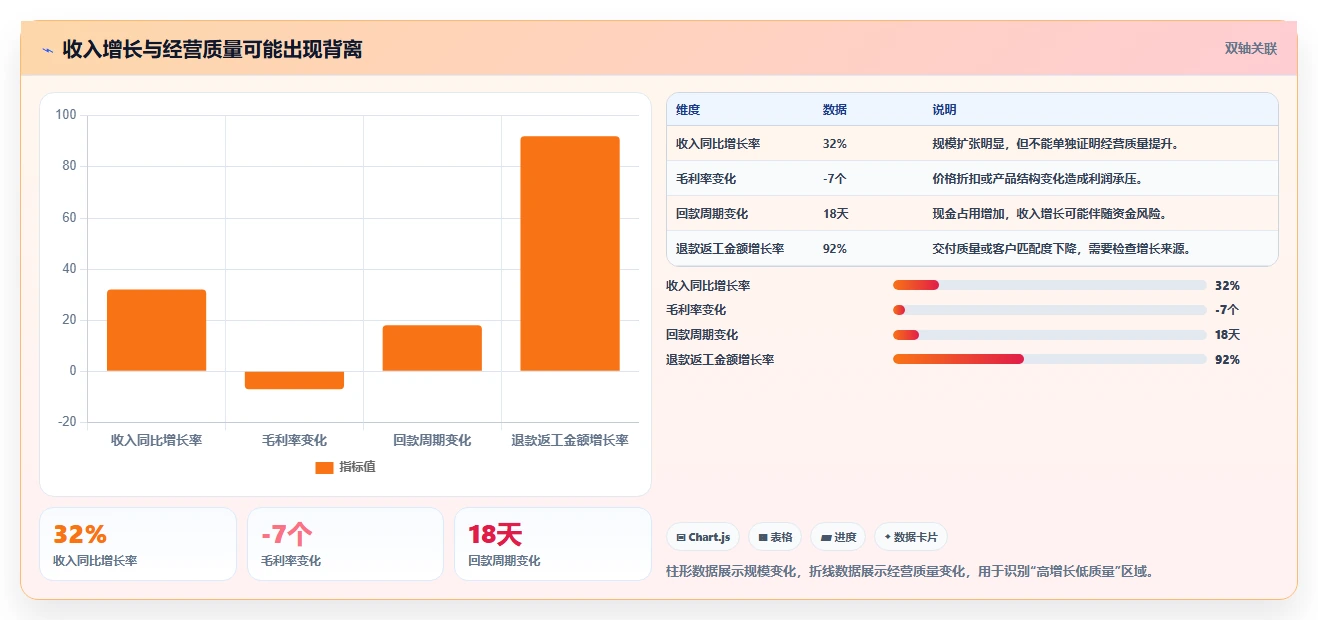Click the 92% value after the progress bar
Image resolution: width=1318 pixels, height=620 pixels.
coord(1227,360)
